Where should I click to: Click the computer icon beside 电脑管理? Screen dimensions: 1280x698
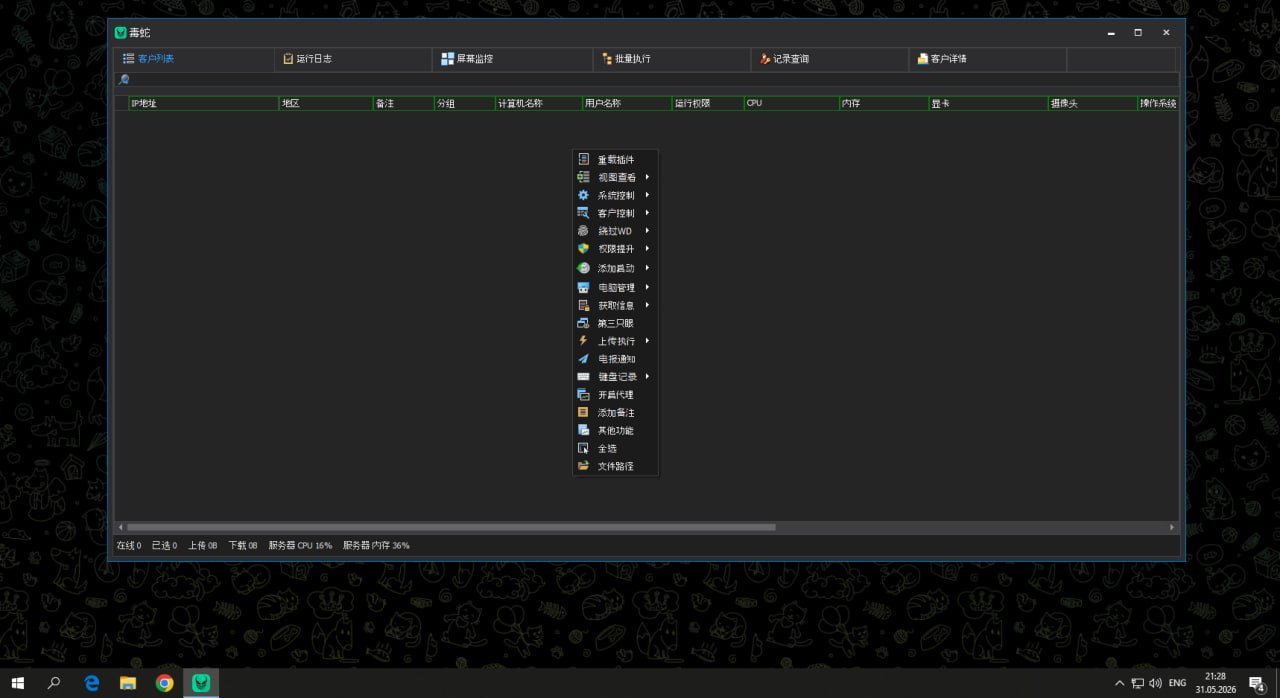(x=584, y=287)
